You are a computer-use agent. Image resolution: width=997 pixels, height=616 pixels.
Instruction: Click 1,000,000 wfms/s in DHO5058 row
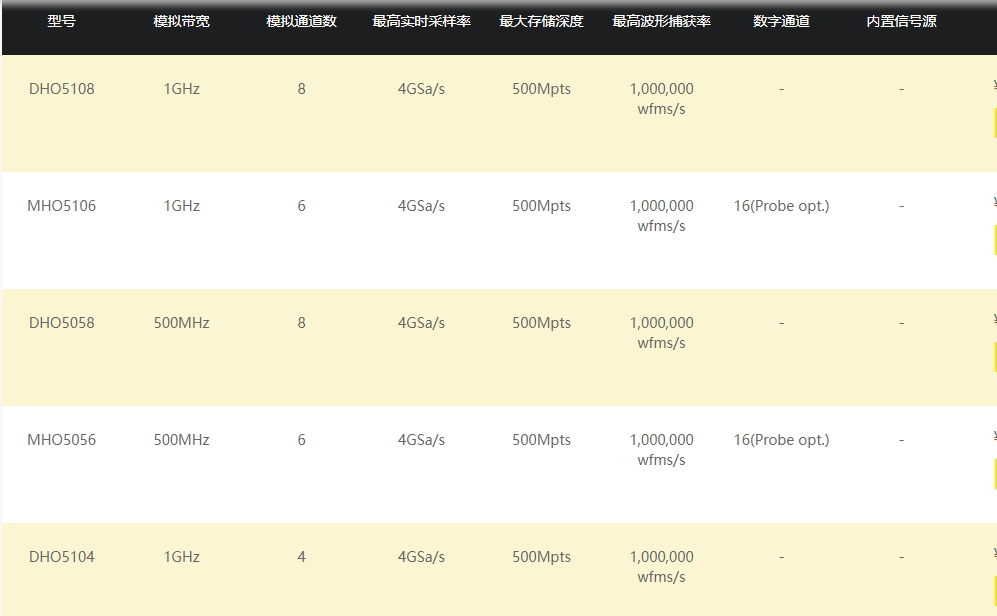(661, 332)
